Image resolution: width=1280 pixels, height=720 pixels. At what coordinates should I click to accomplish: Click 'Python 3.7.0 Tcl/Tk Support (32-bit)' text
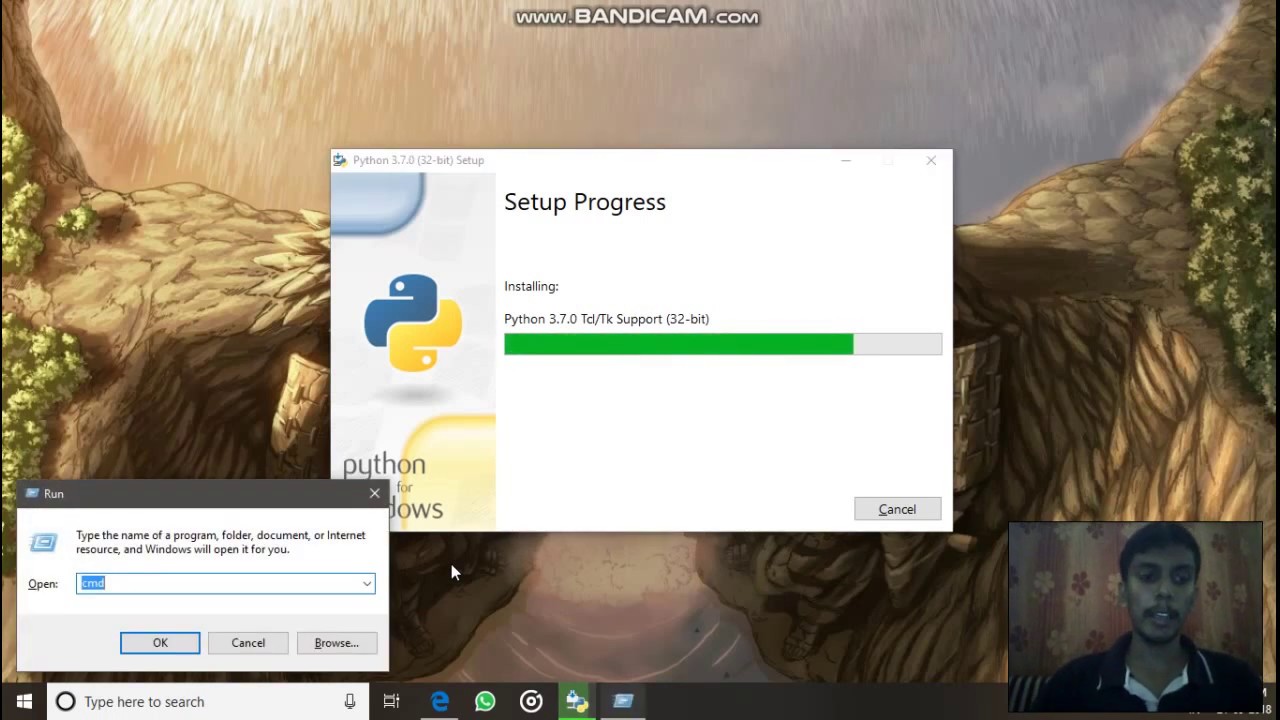(606, 319)
